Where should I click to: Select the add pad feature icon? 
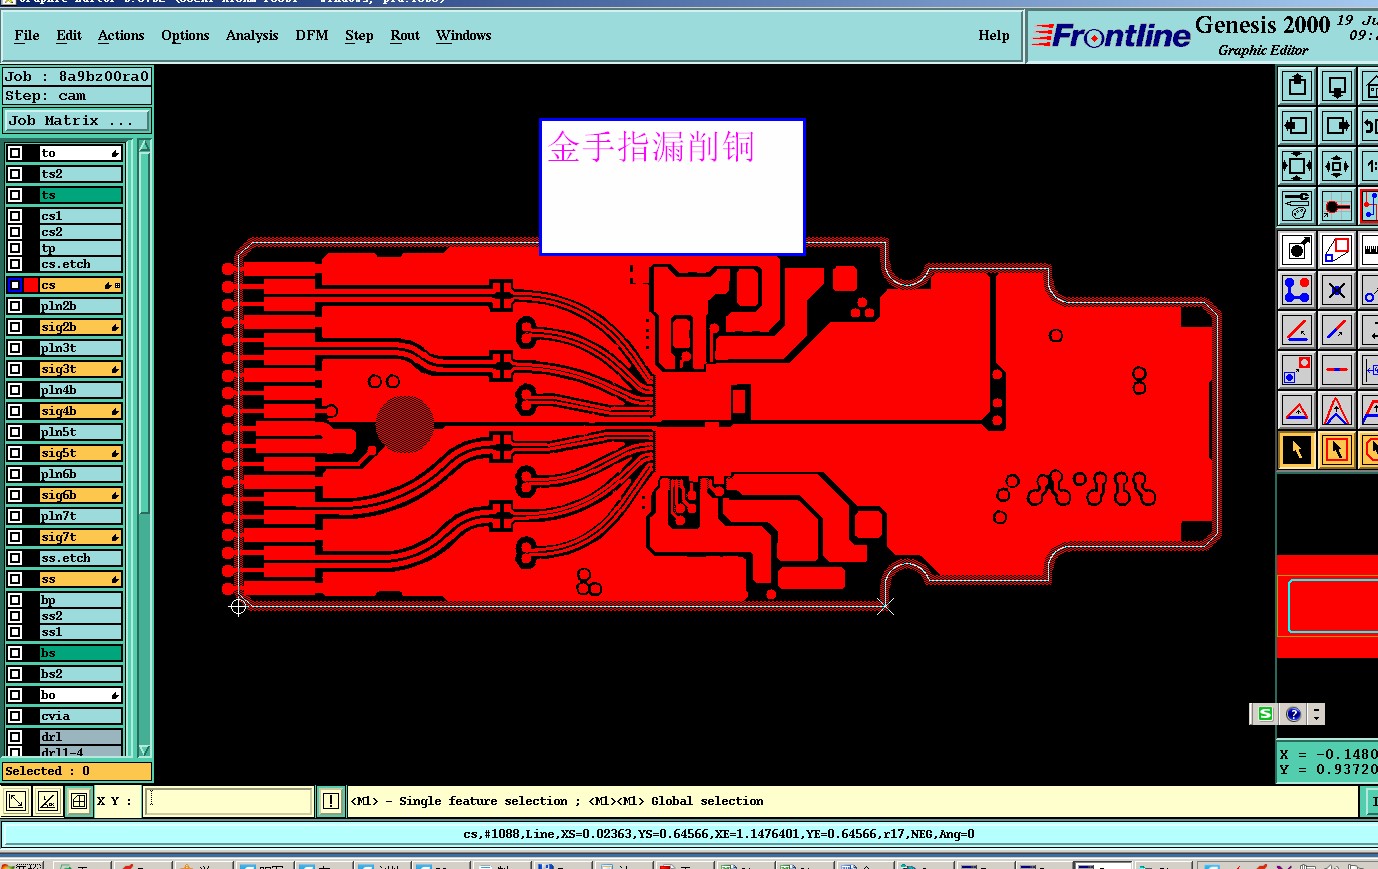pyautogui.click(x=1297, y=249)
